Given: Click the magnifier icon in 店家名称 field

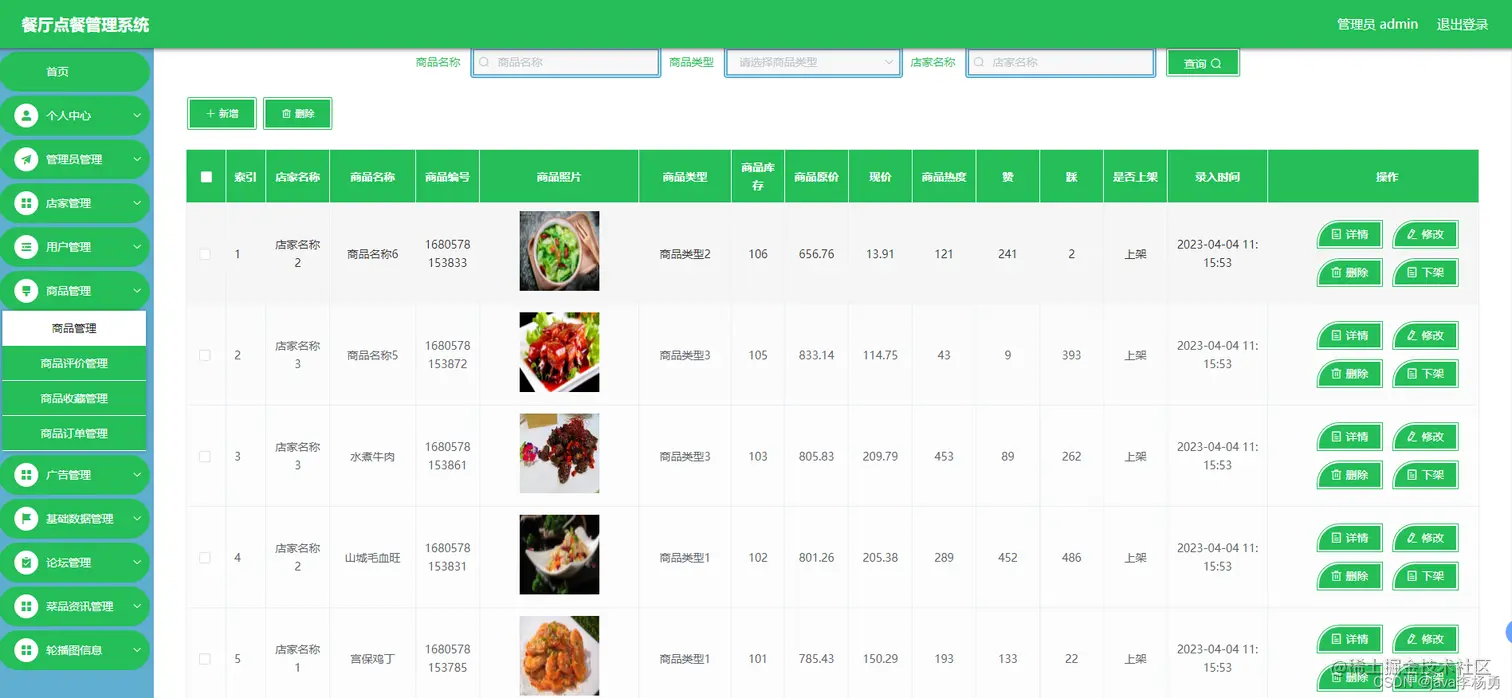Looking at the screenshot, I should [x=980, y=62].
